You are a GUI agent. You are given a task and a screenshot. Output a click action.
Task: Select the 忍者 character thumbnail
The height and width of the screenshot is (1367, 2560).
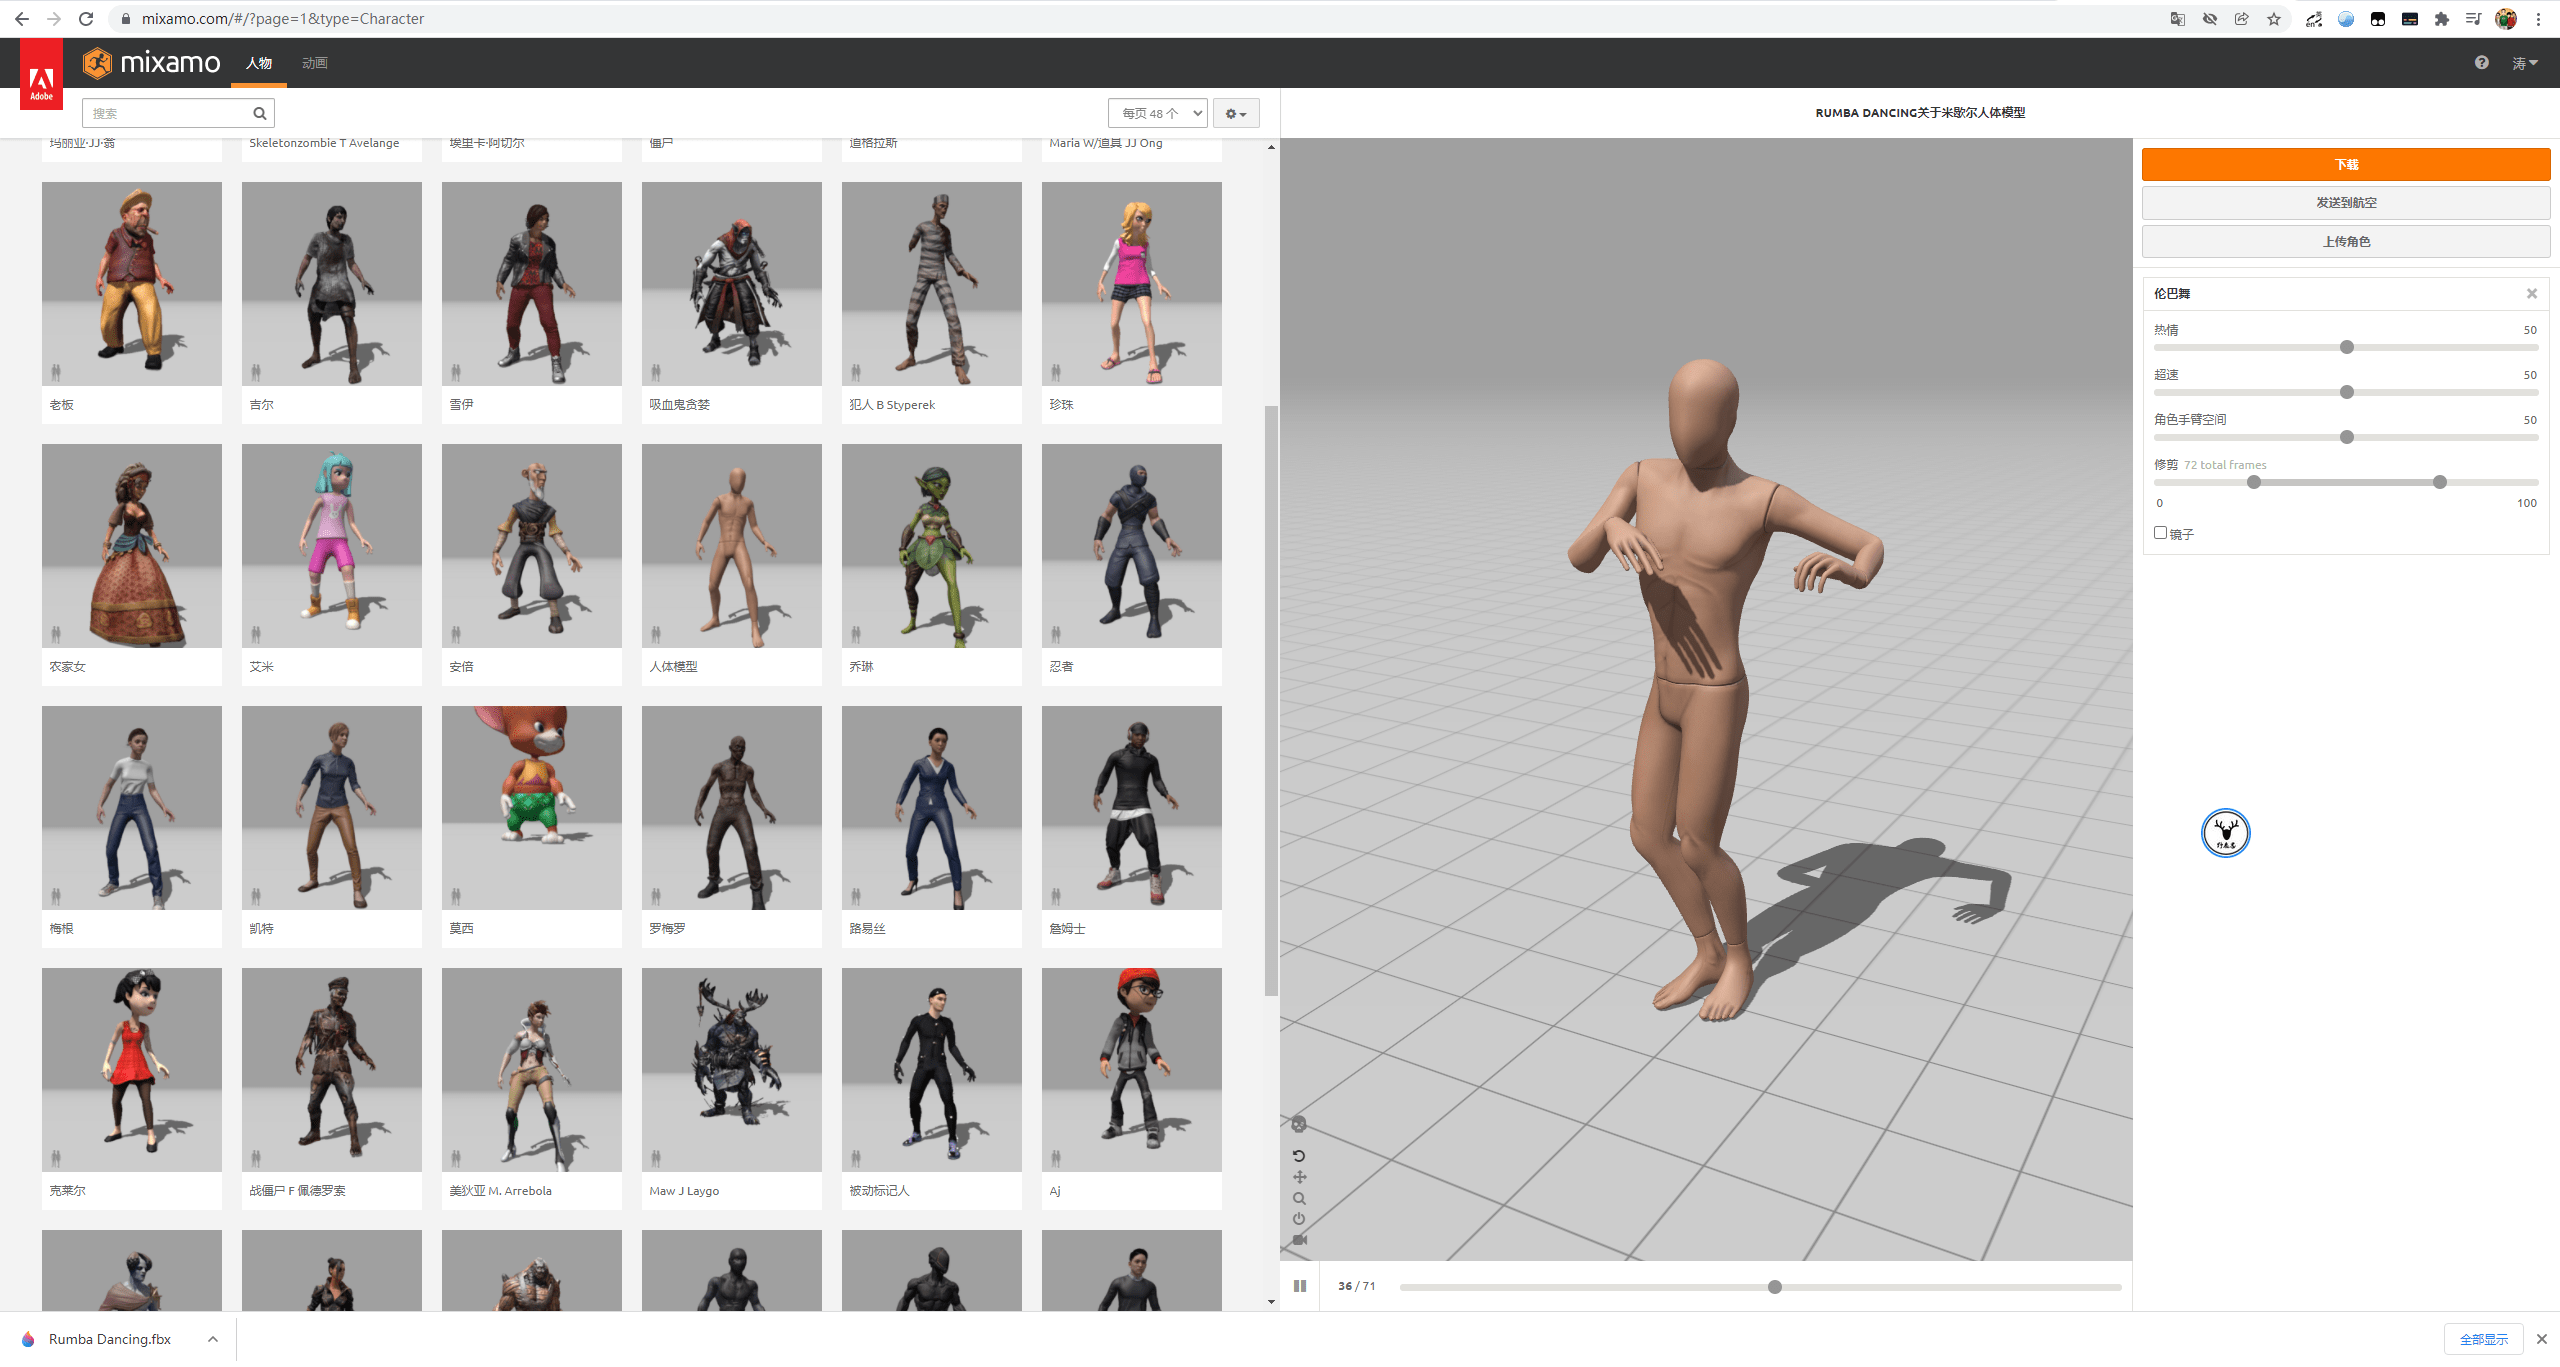1131,545
